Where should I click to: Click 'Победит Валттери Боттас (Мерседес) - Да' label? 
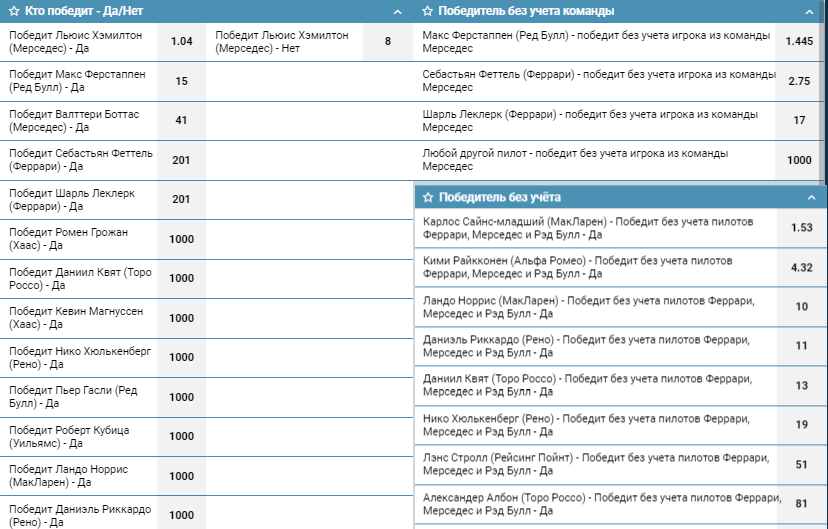pos(74,121)
